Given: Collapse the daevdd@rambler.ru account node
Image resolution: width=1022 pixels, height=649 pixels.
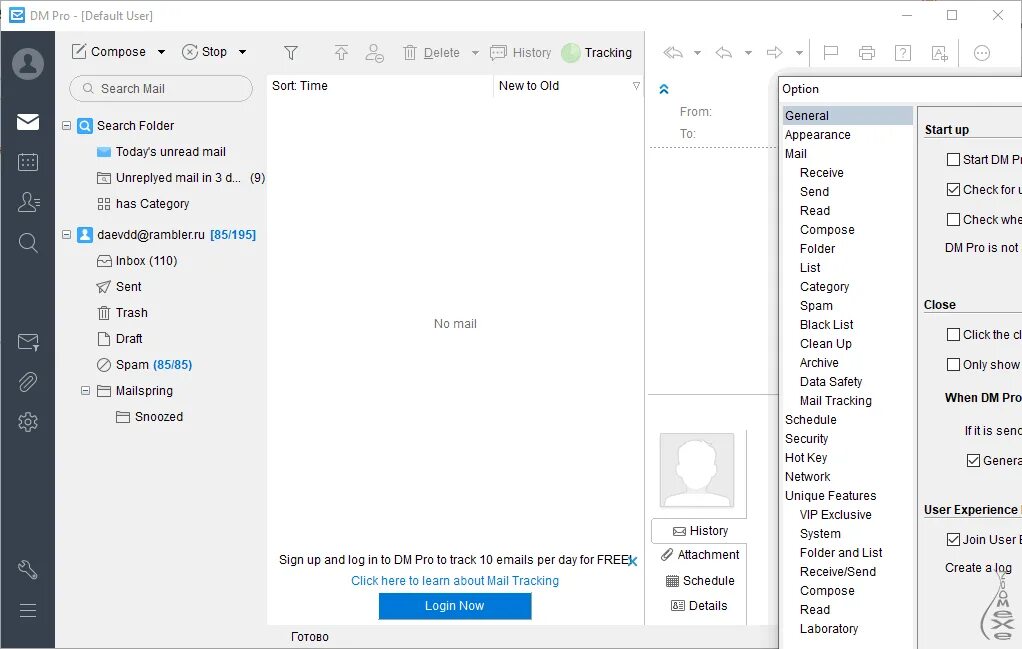Looking at the screenshot, I should pos(66,234).
